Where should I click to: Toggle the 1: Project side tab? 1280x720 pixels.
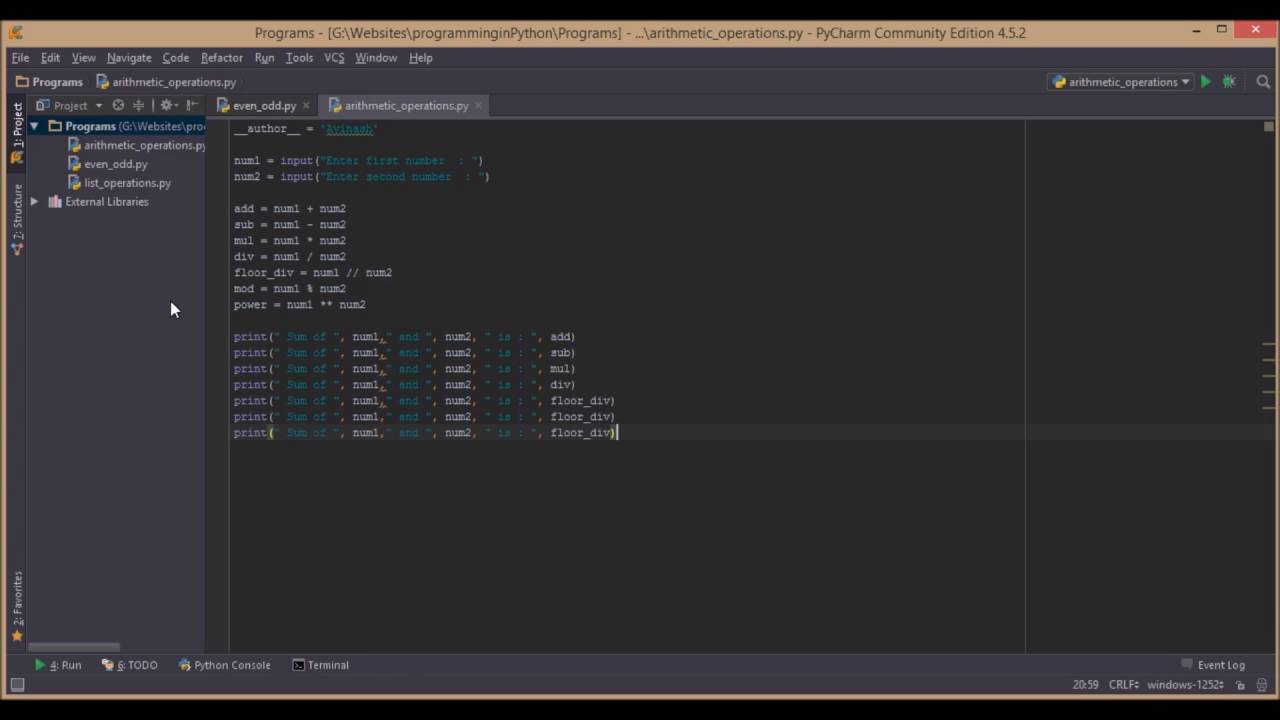[17, 132]
